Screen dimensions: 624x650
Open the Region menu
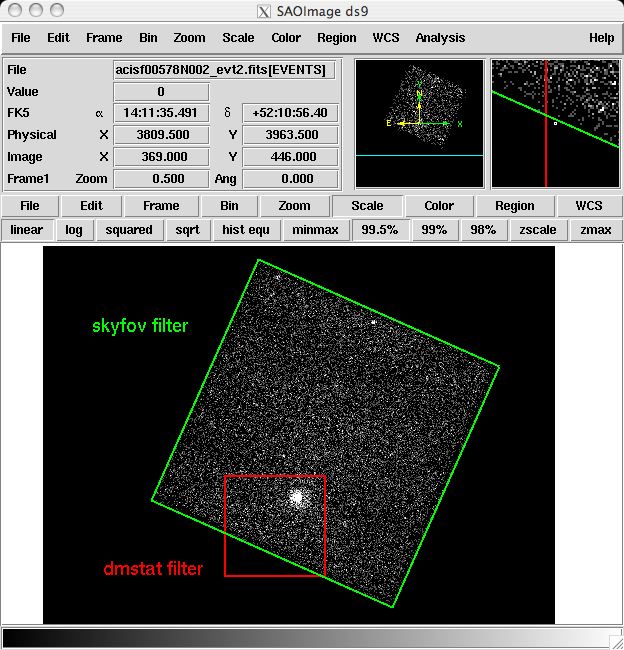point(336,38)
